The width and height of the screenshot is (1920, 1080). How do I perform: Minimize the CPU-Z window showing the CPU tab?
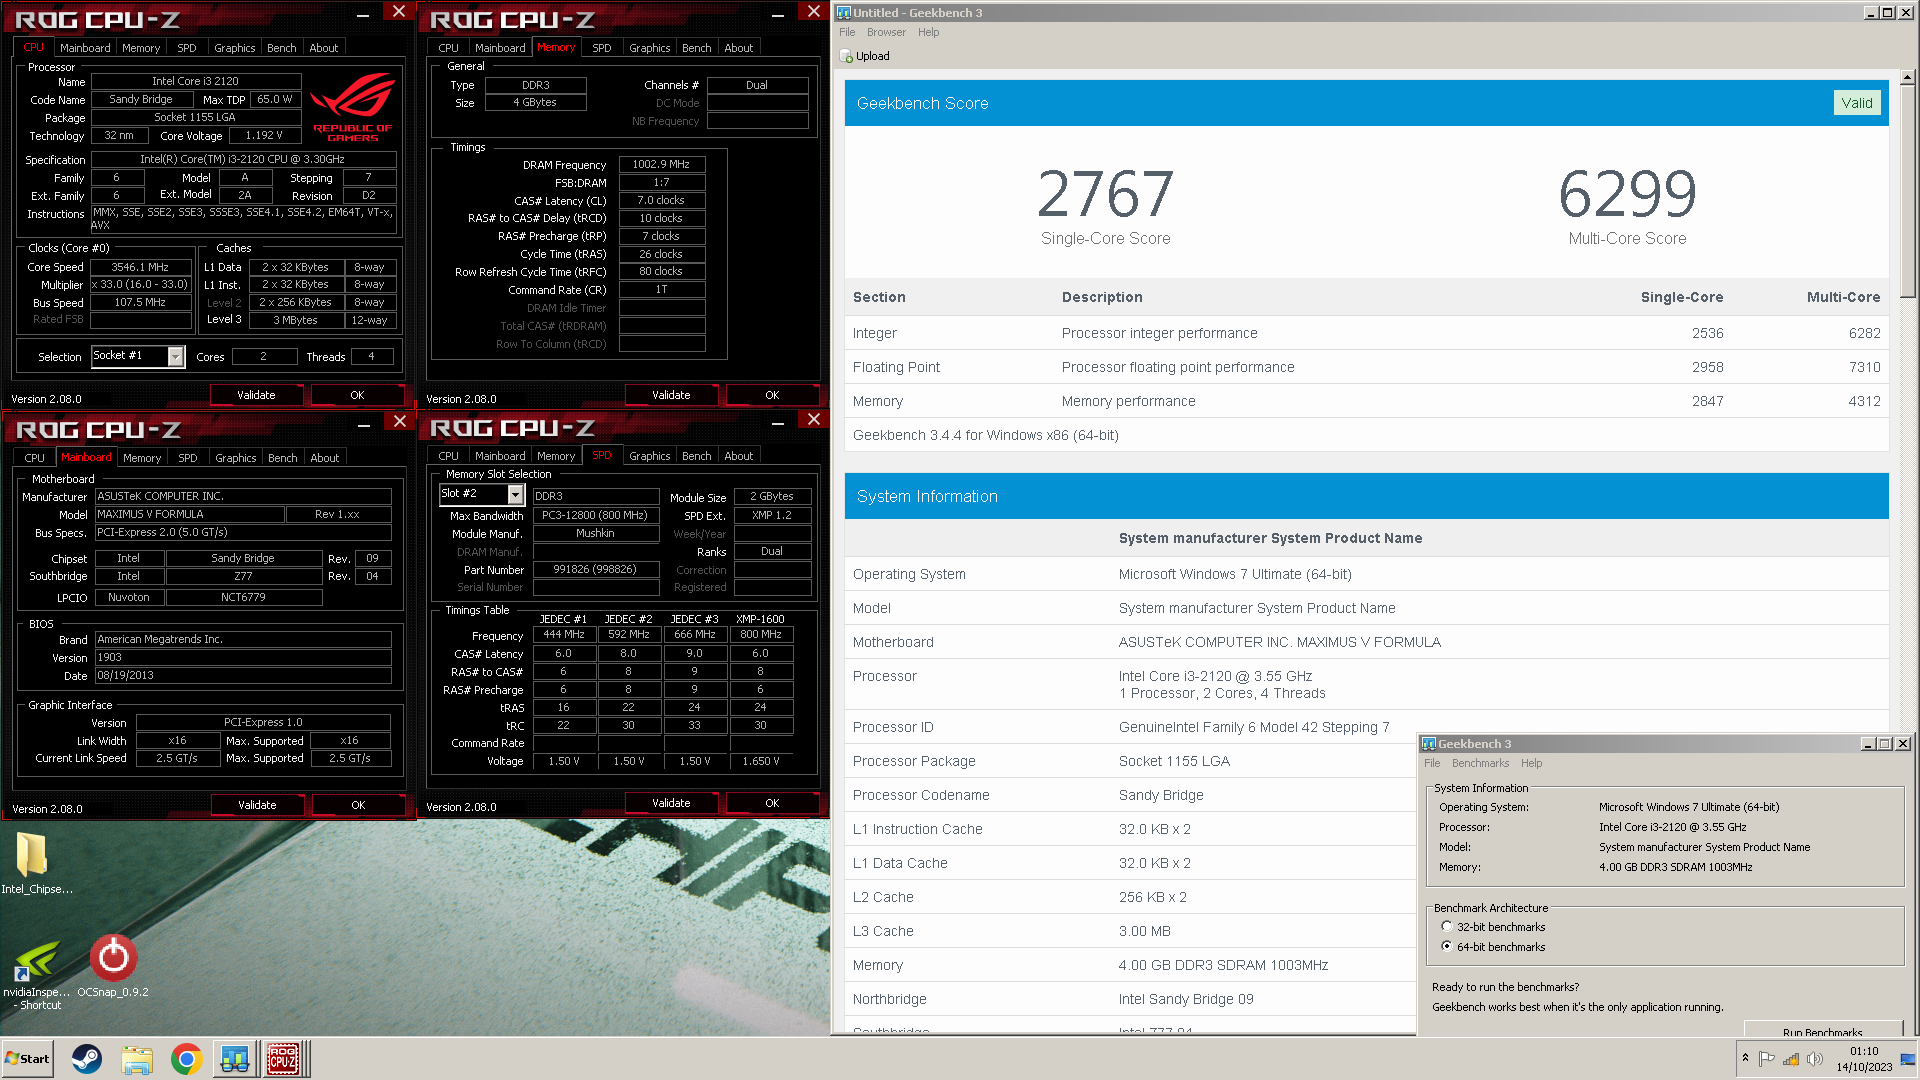click(x=363, y=14)
